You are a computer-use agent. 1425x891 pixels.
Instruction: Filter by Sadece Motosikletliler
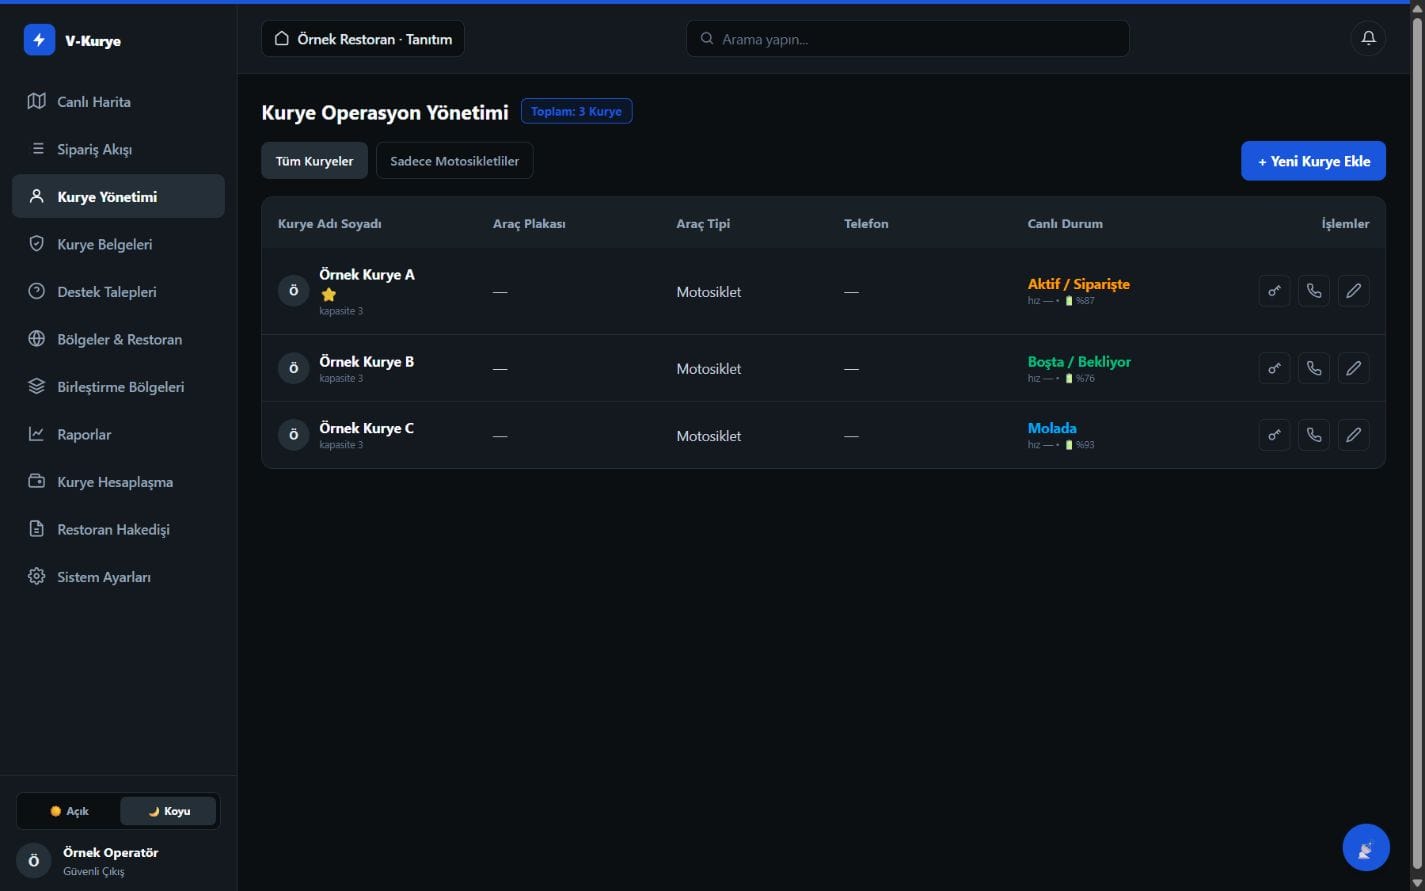pyautogui.click(x=454, y=161)
